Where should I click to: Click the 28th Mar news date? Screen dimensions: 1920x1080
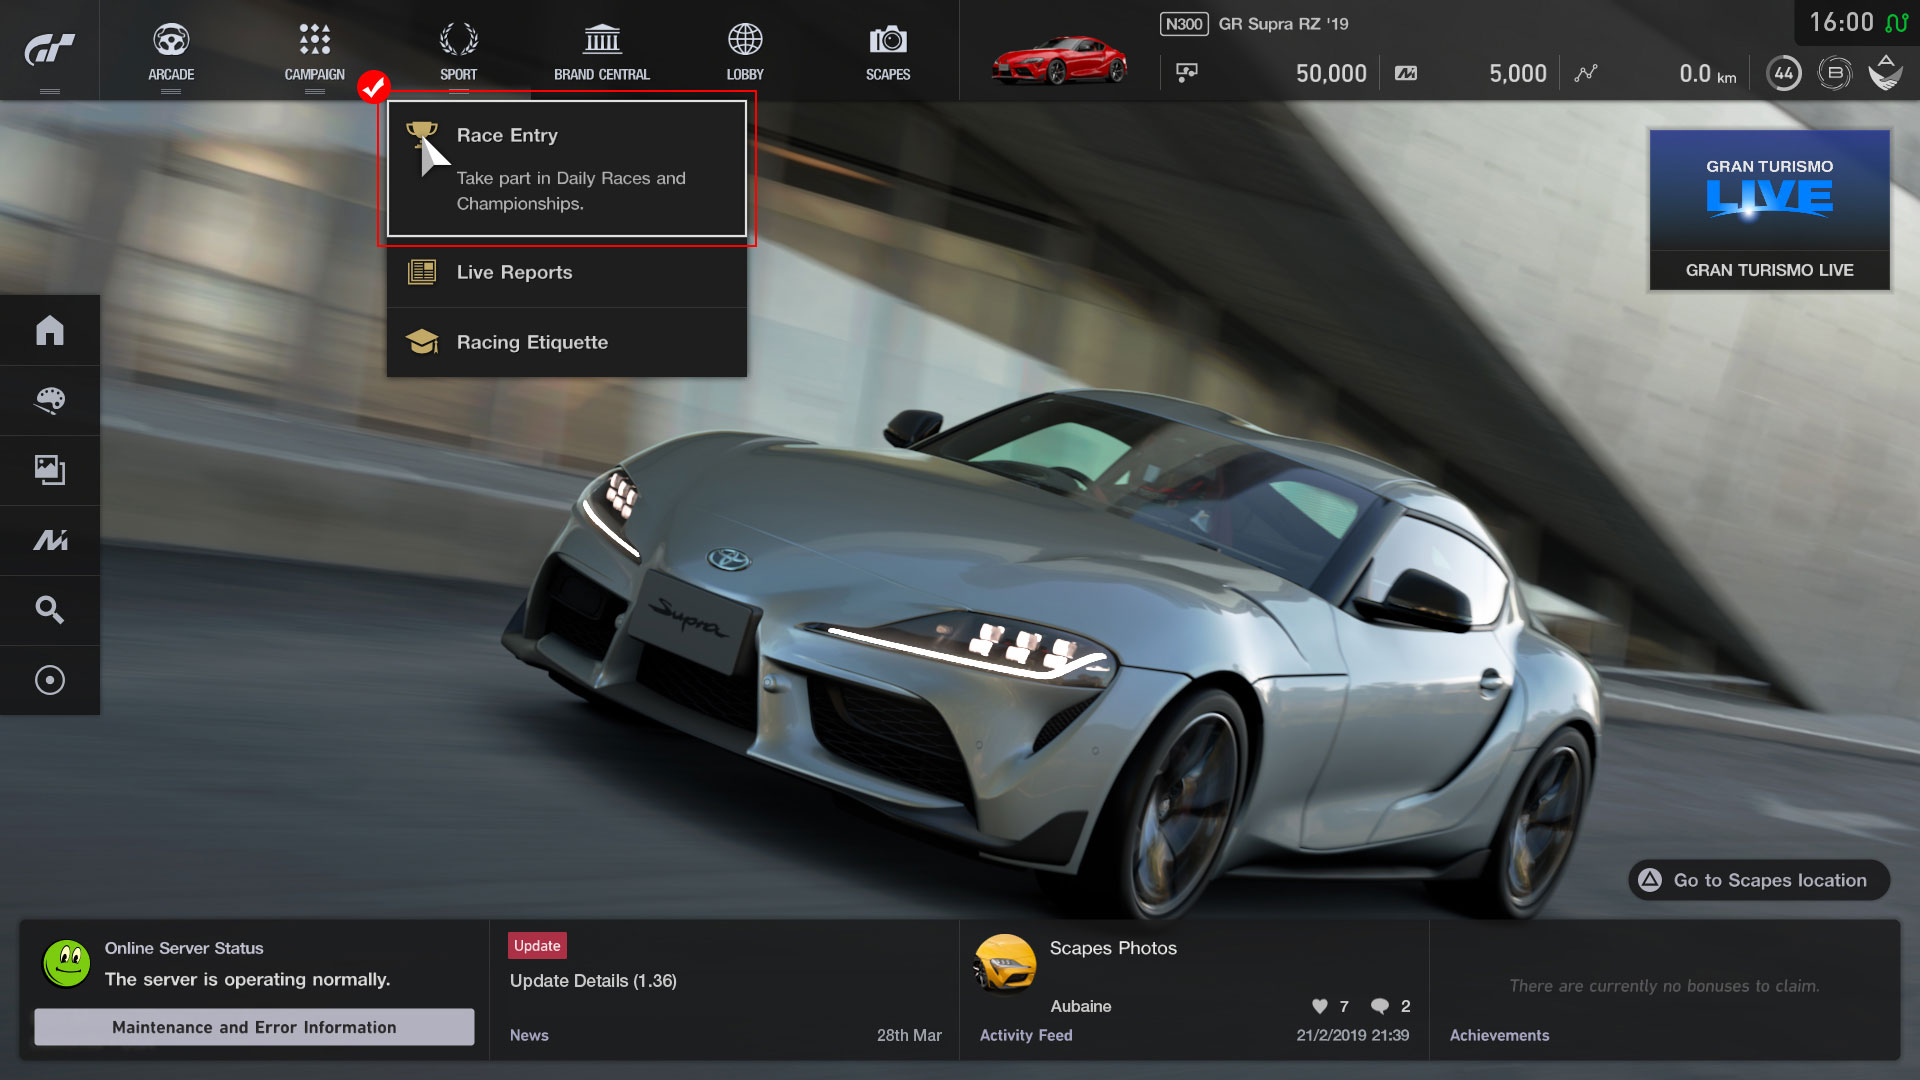[x=909, y=1035]
